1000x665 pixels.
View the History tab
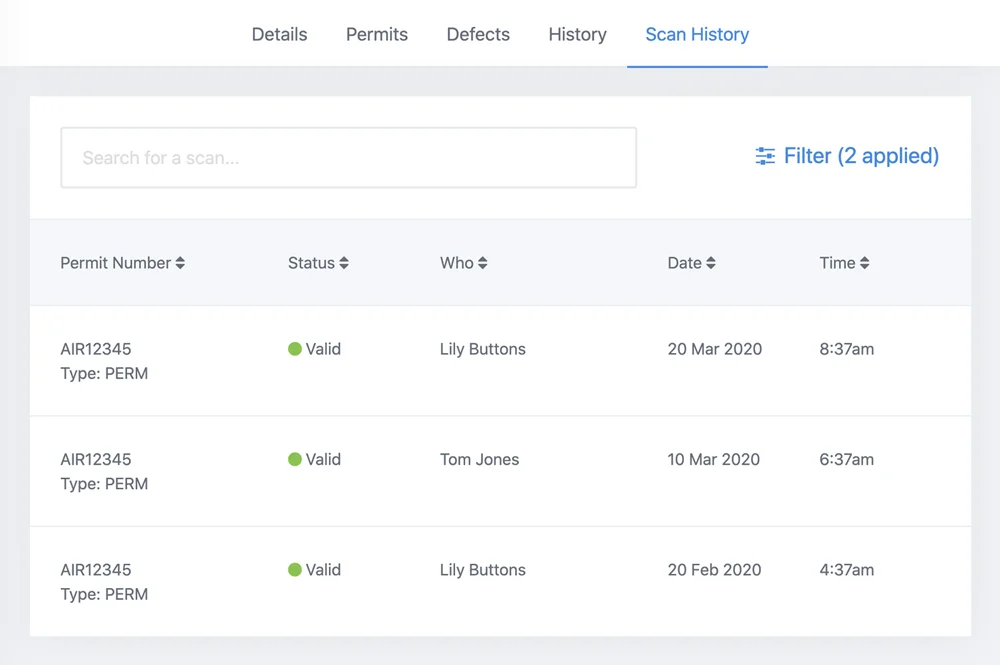577,34
